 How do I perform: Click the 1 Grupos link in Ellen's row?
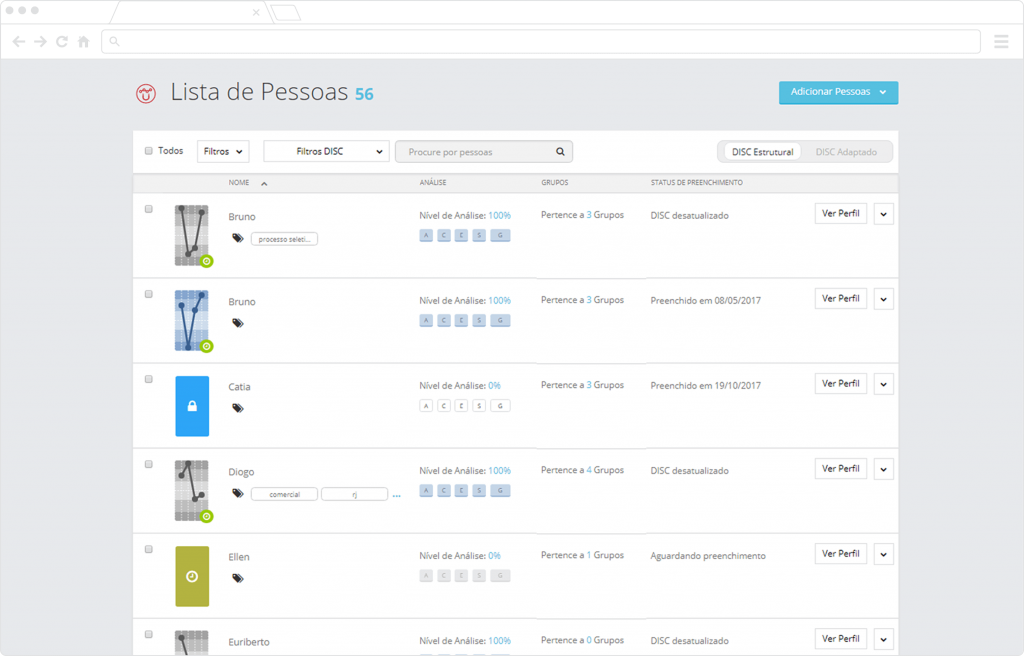605,555
